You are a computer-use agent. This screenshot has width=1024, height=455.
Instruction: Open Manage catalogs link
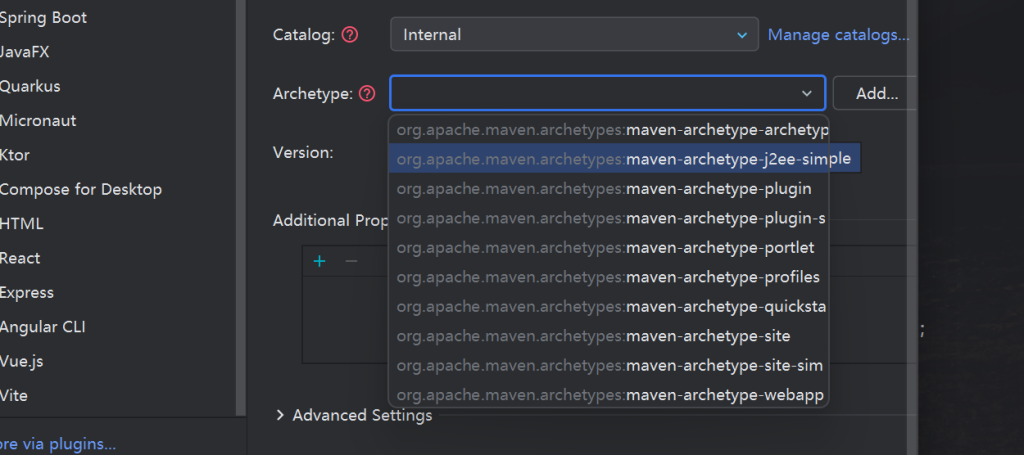tap(838, 35)
